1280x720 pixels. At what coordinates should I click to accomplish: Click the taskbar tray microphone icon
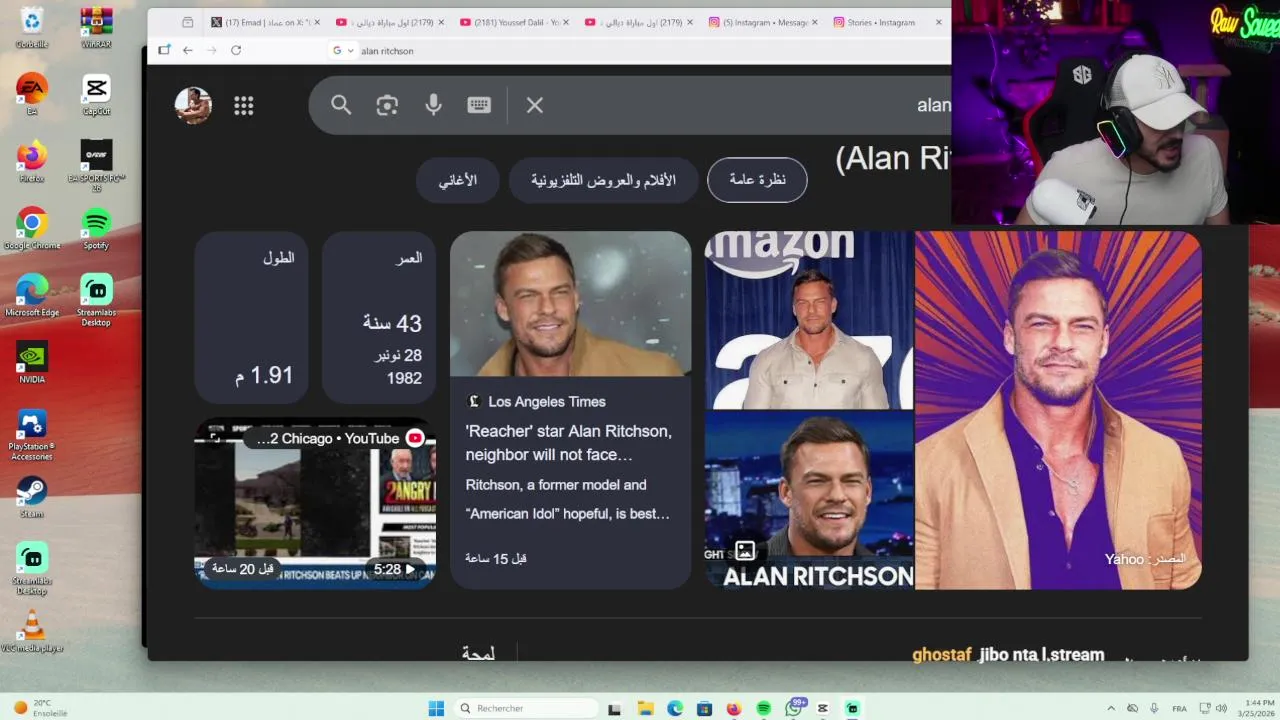point(1155,708)
